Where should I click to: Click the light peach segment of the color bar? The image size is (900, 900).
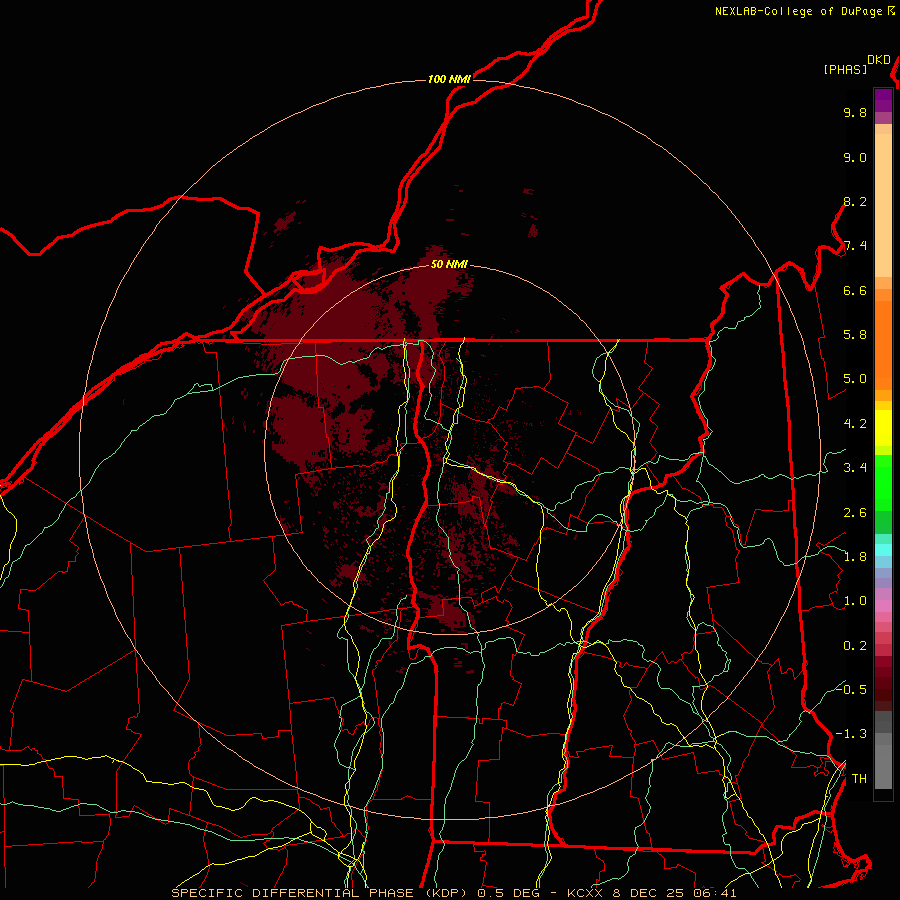[883, 205]
